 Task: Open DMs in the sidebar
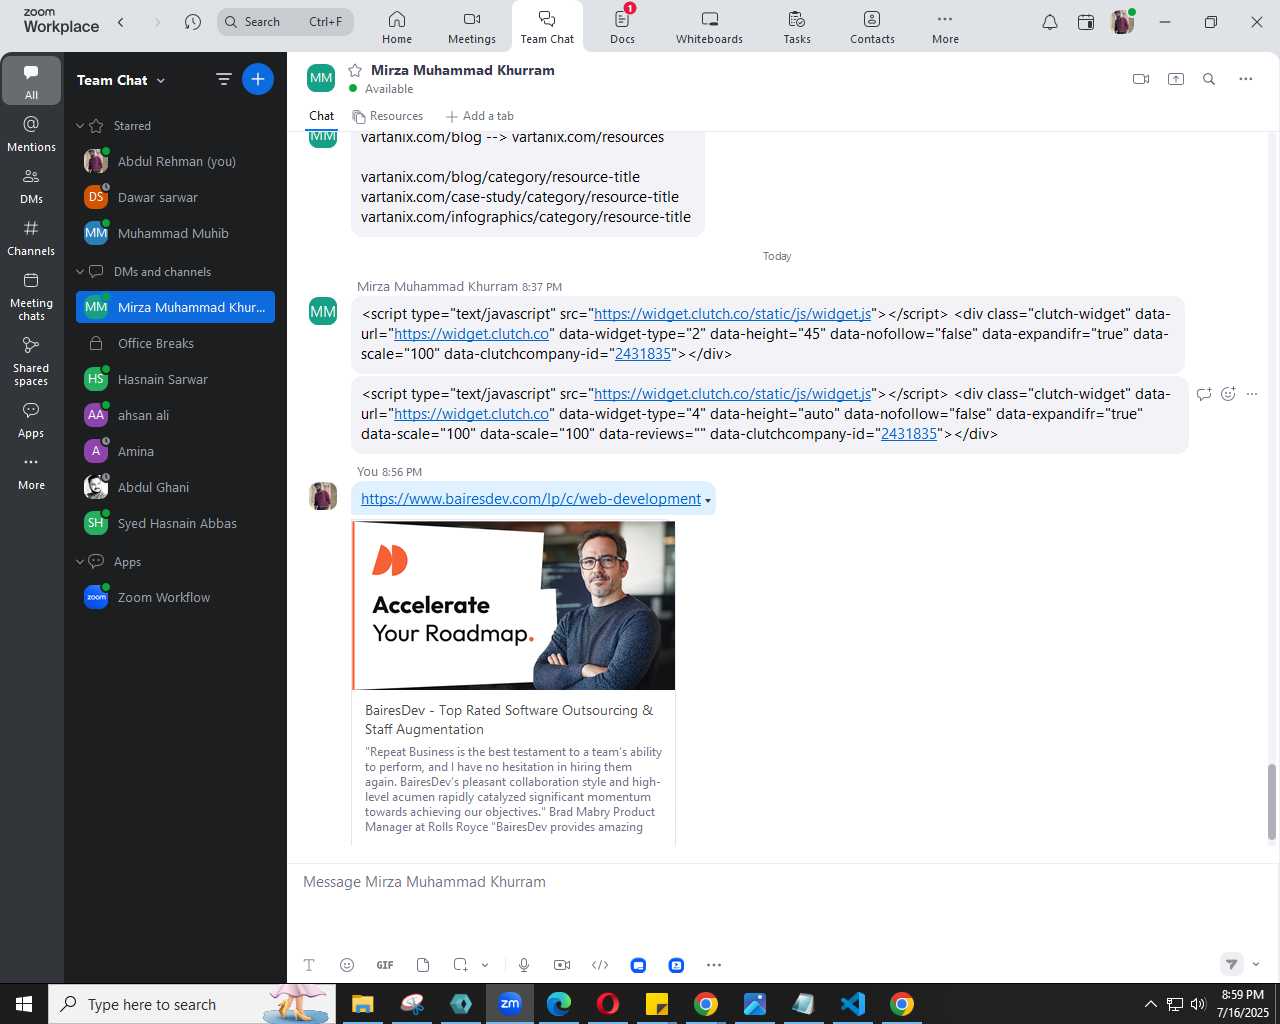click(x=31, y=186)
